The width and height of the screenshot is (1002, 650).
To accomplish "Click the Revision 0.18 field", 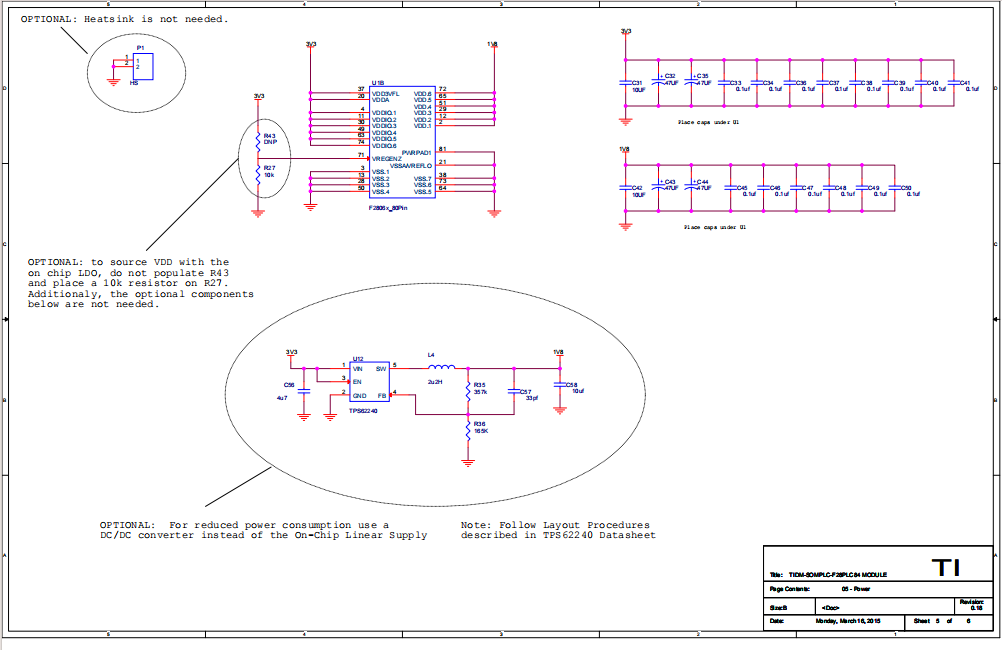I will click(972, 605).
